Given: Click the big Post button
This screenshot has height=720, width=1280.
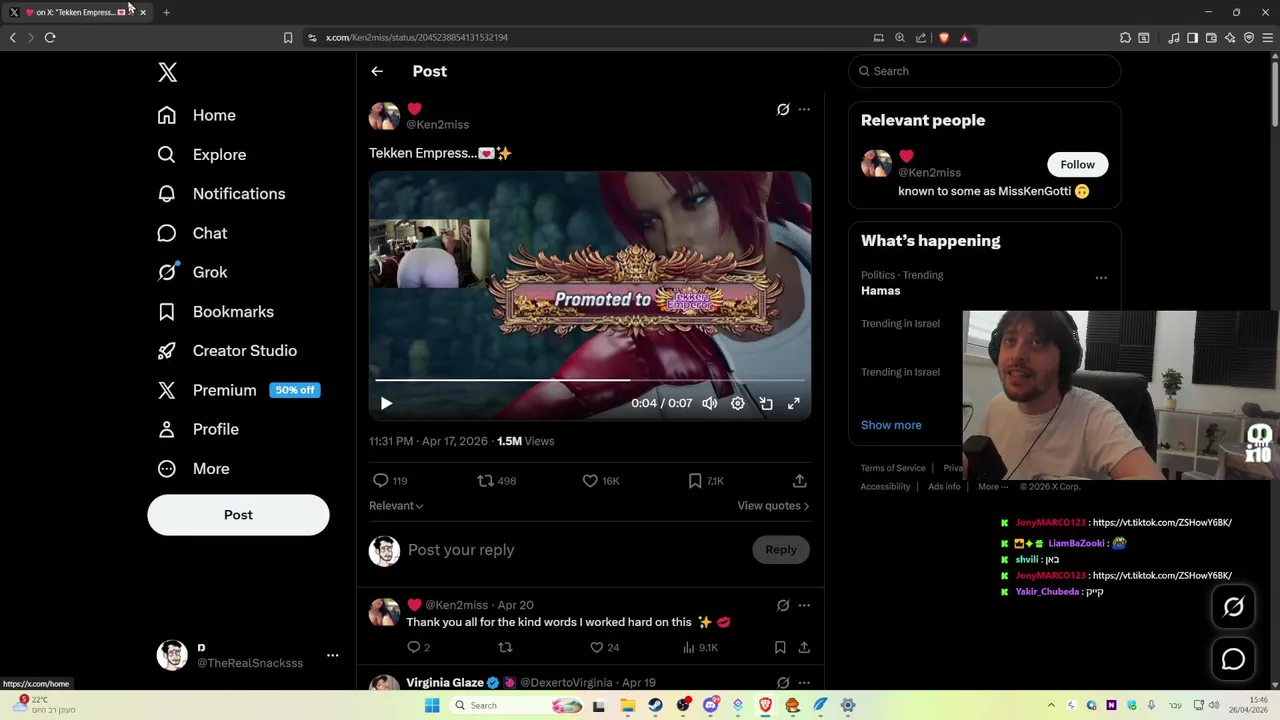Looking at the screenshot, I should (x=238, y=515).
